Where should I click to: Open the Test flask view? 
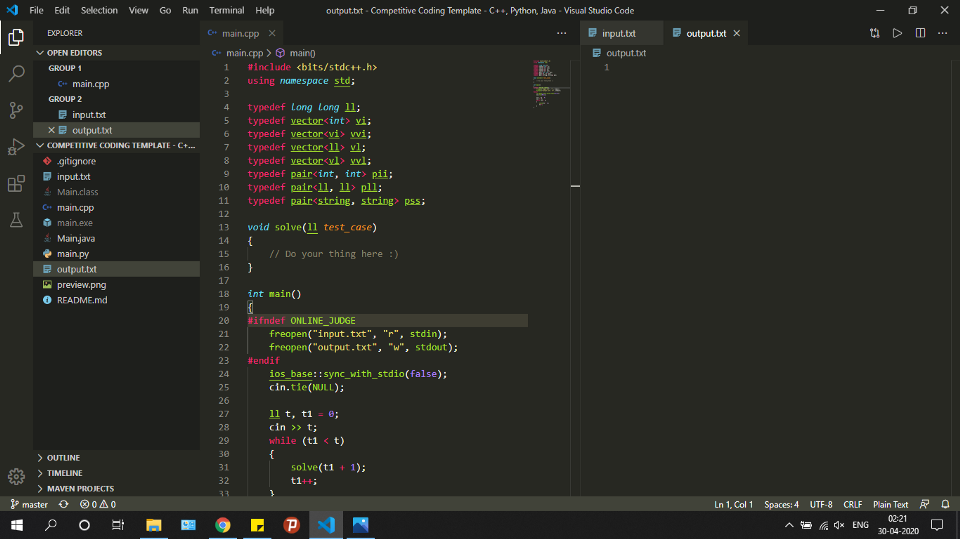[x=16, y=220]
